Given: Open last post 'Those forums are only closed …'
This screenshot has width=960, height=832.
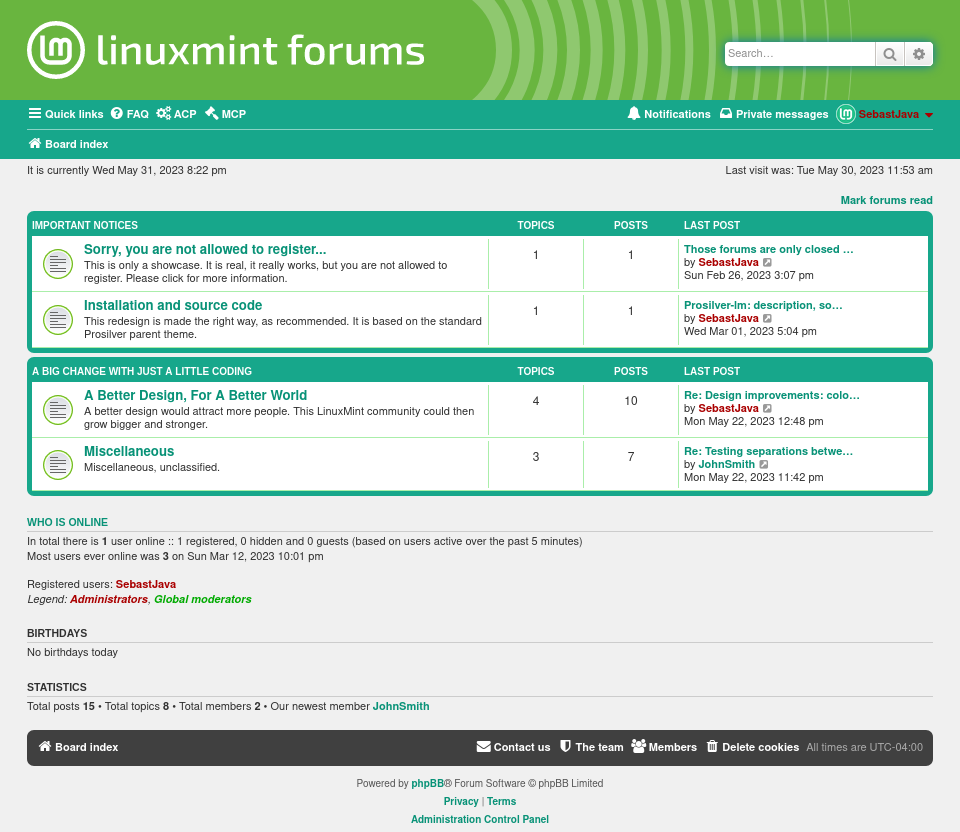Looking at the screenshot, I should (x=768, y=249).
